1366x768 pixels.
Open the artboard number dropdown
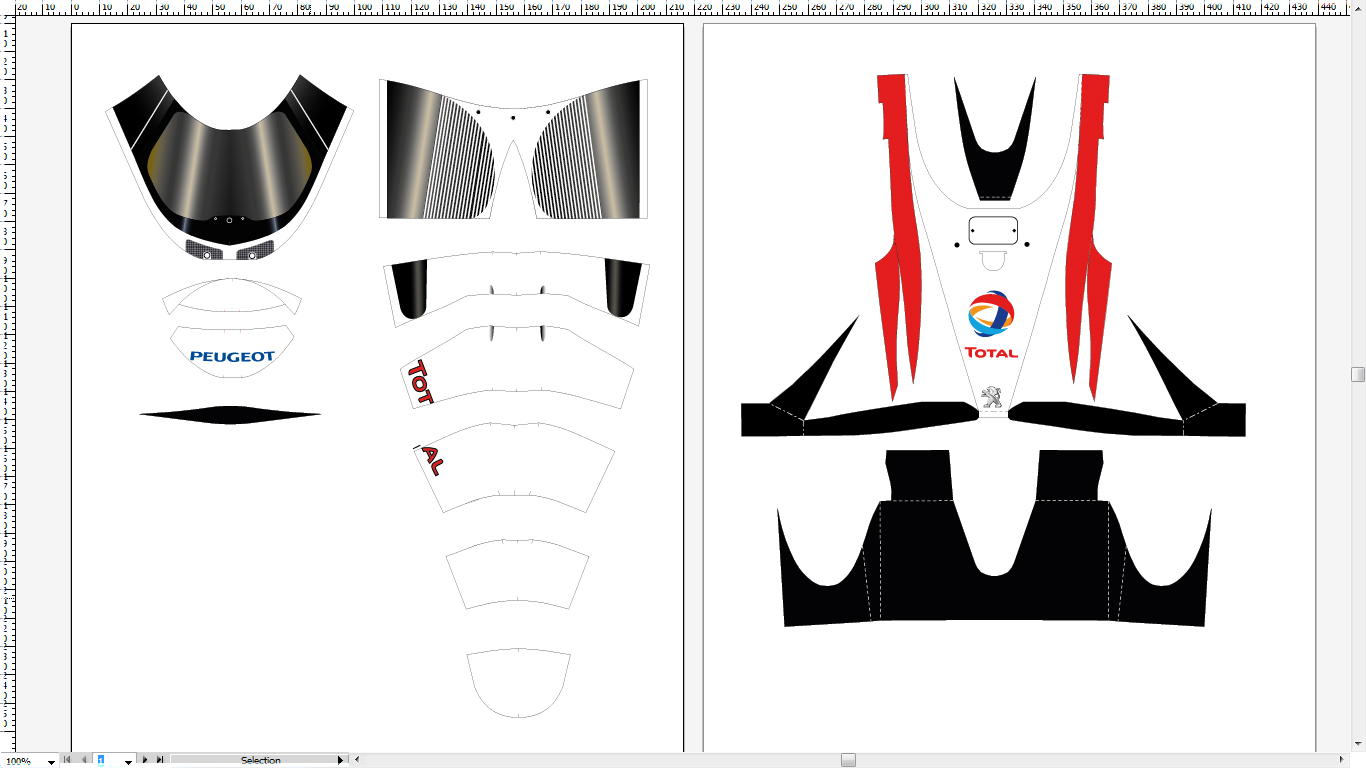coord(128,762)
